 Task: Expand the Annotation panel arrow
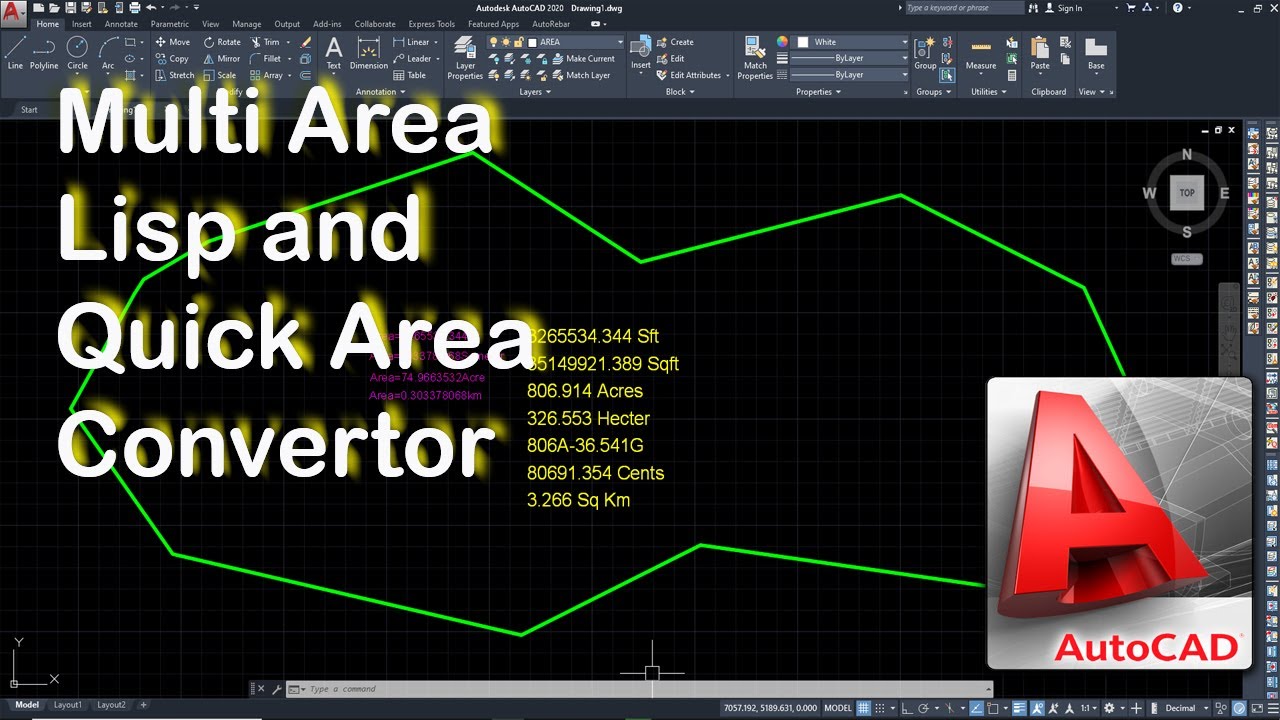(x=403, y=92)
